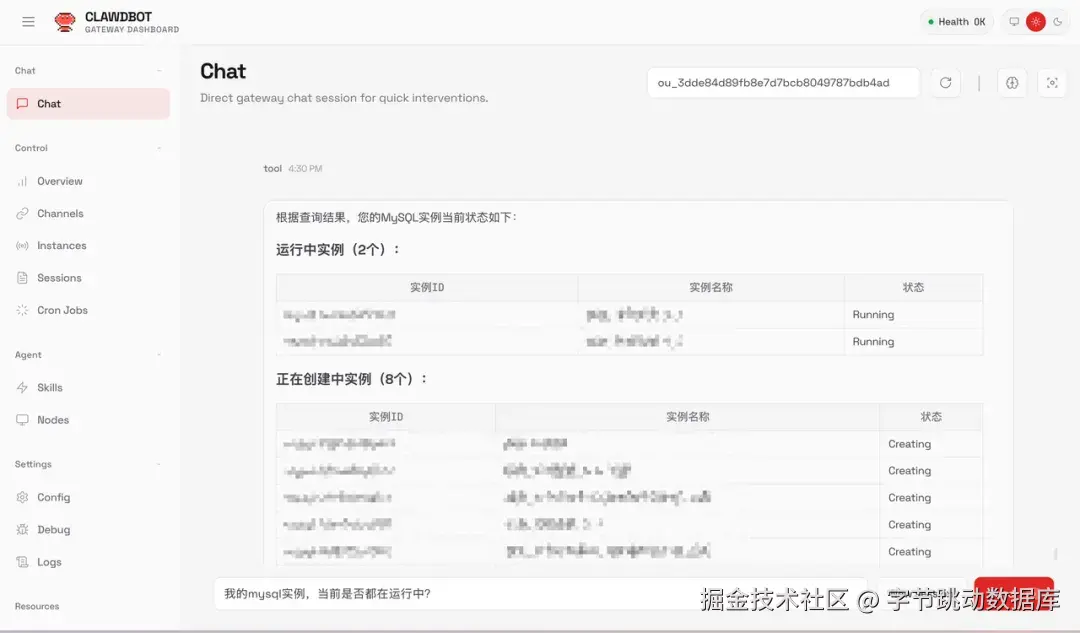Click the Chat speech bubble icon

pos(22,104)
